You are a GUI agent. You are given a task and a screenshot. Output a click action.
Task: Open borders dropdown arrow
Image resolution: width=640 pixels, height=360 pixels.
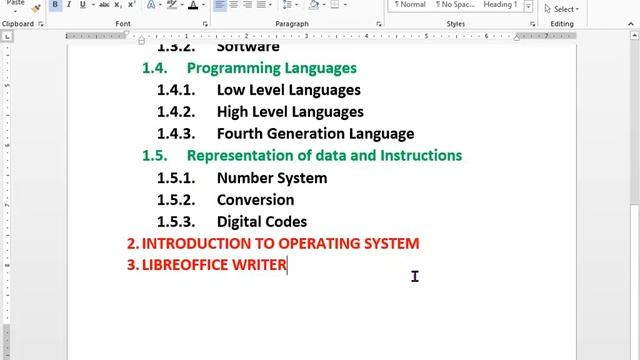coord(345,4)
